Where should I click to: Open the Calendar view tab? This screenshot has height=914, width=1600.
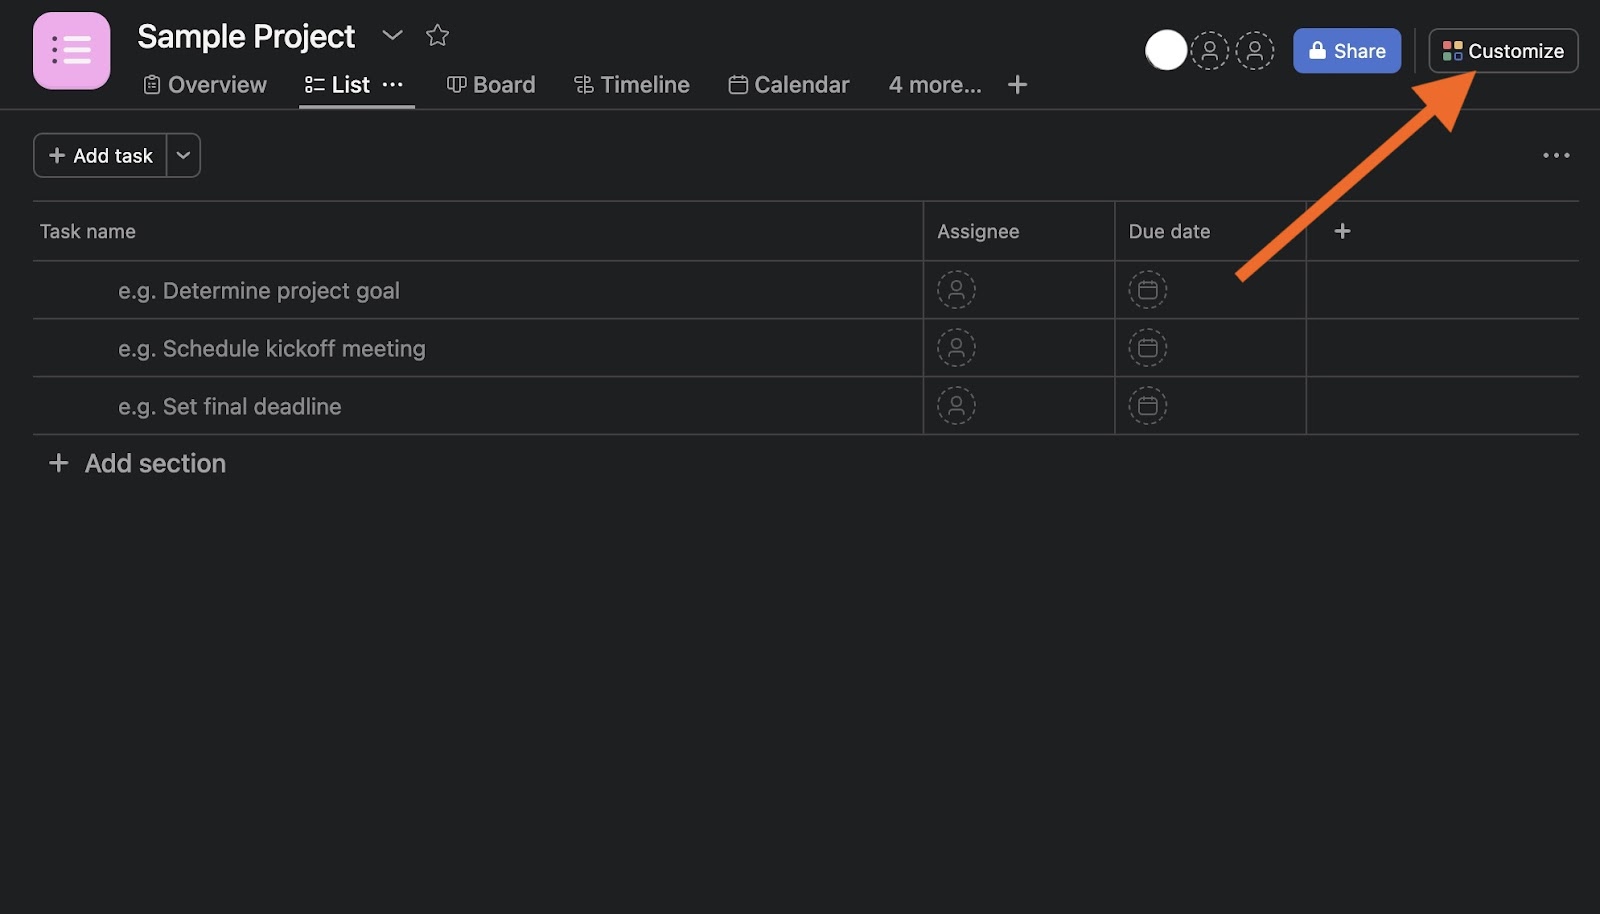pyautogui.click(x=789, y=85)
